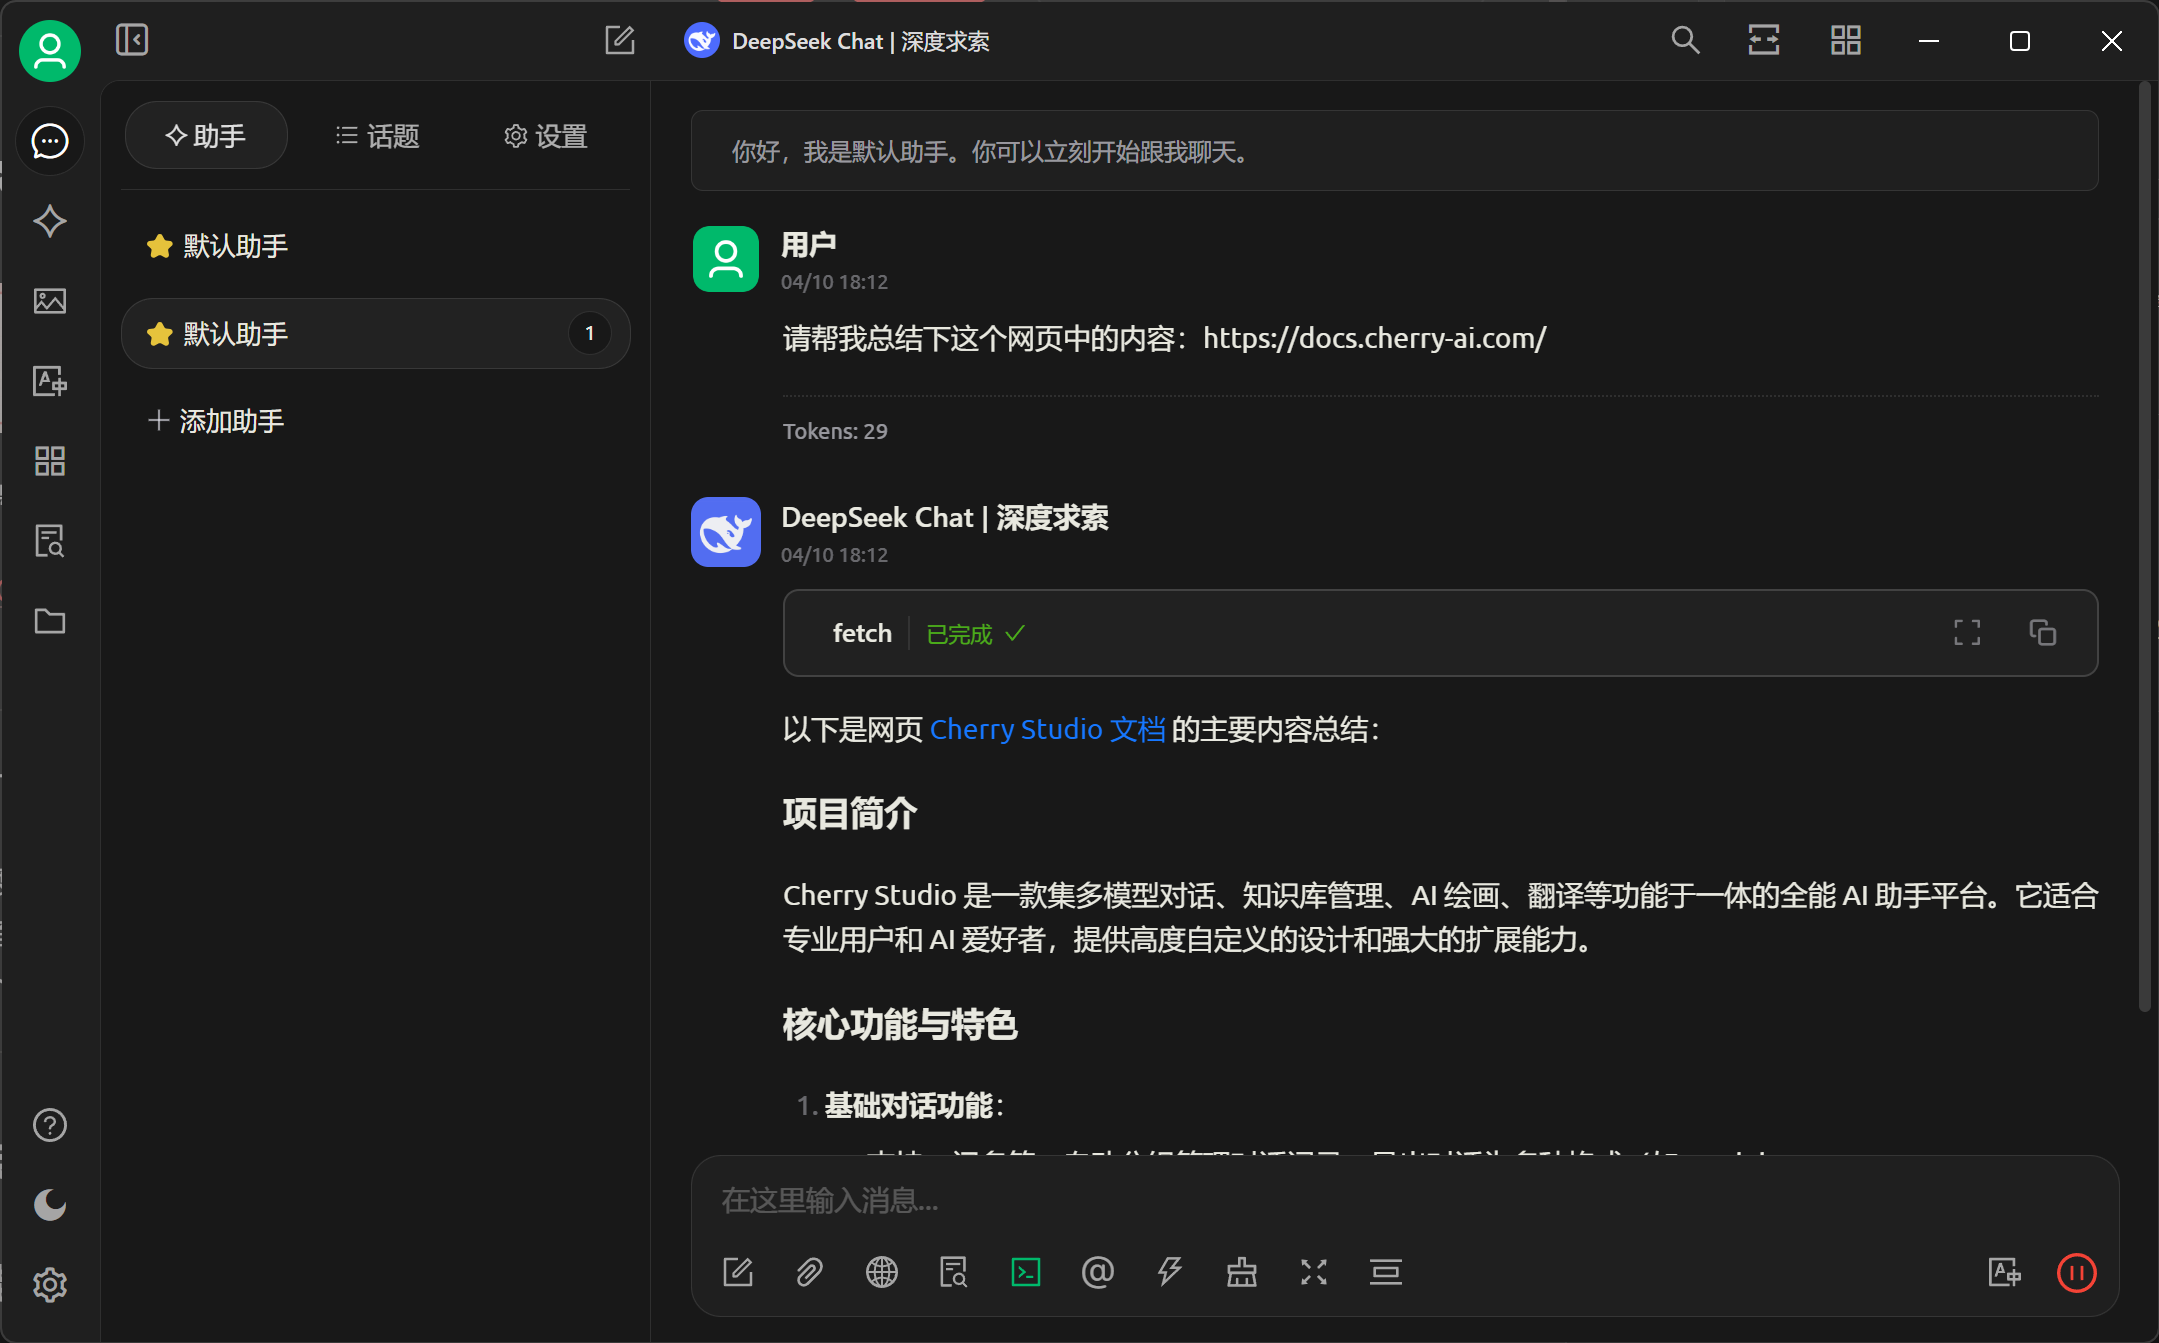Open the translate icon in sidebar
Image resolution: width=2159 pixels, height=1343 pixels.
point(50,381)
